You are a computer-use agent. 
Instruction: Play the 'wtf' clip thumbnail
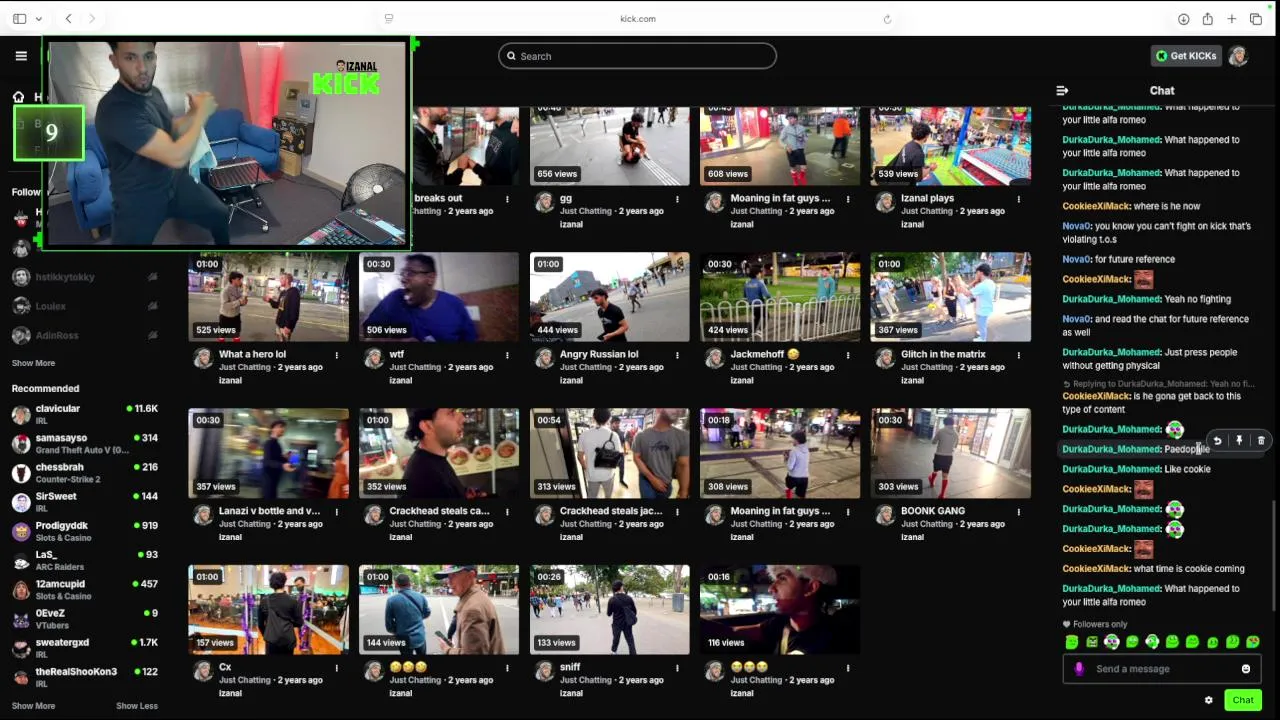coord(439,297)
